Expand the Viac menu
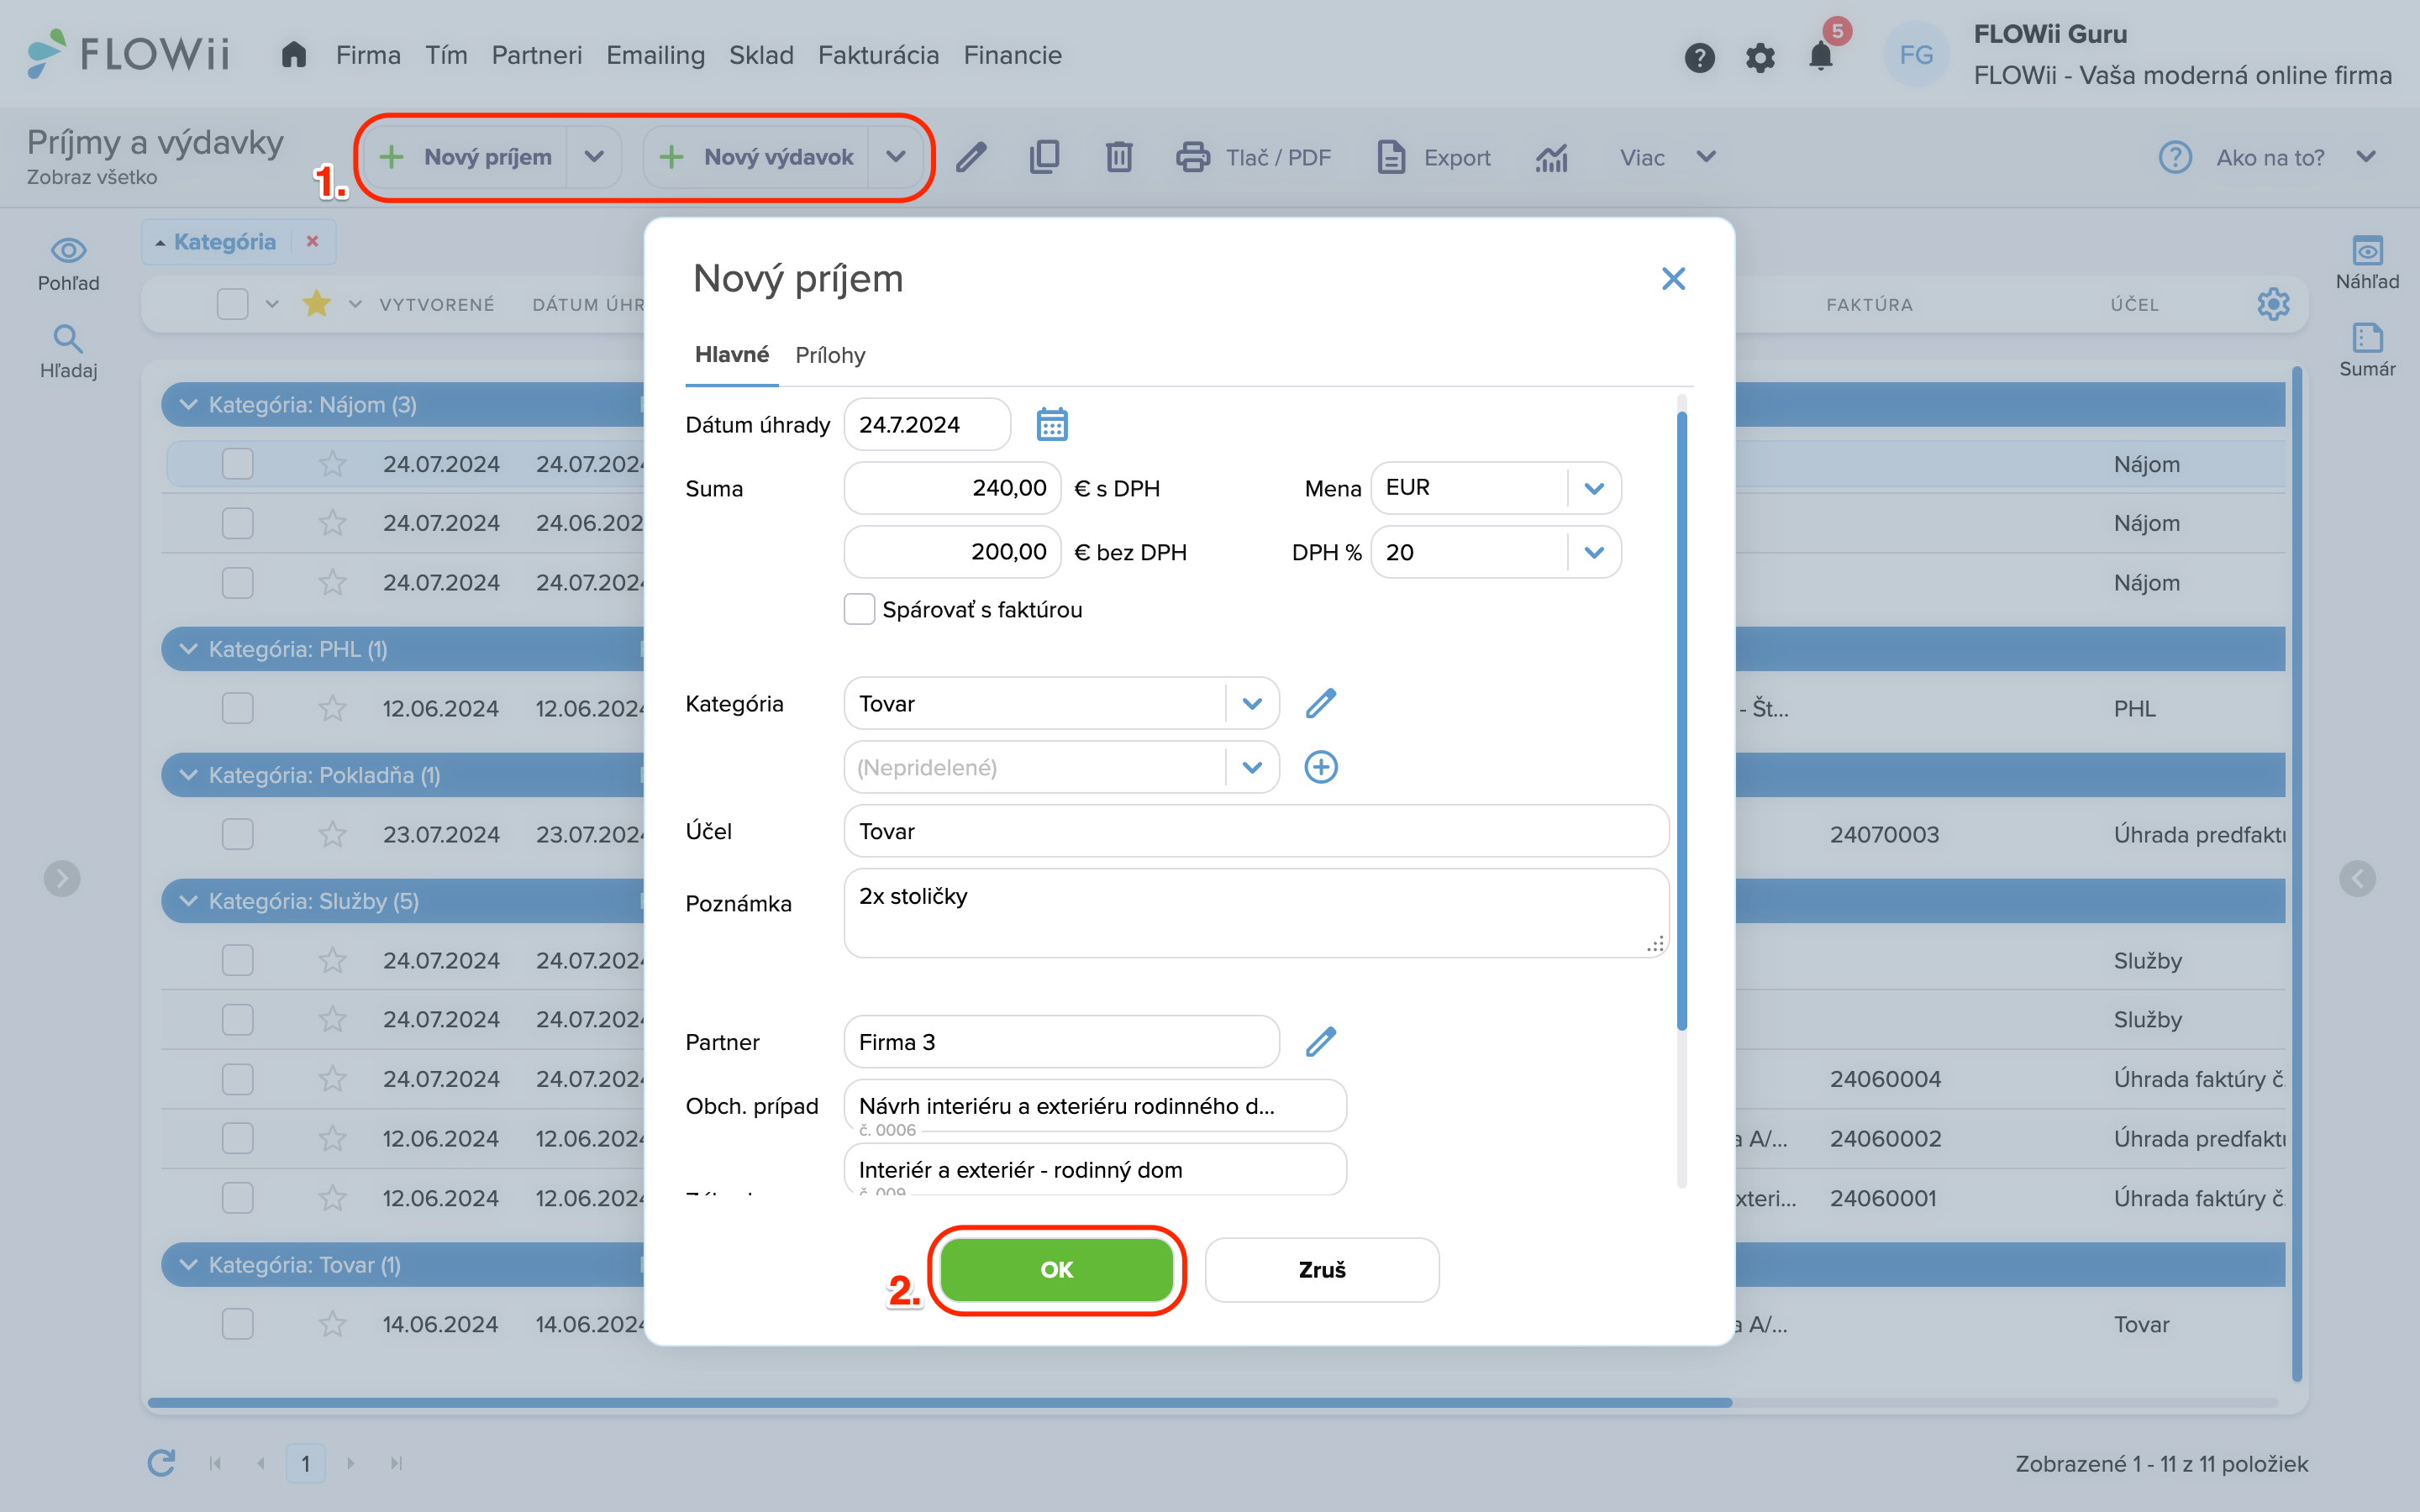 tap(1667, 157)
